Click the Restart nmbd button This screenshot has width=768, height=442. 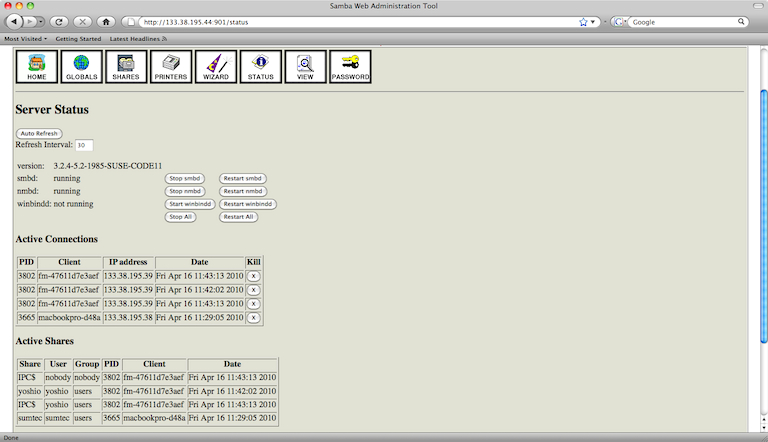pos(243,191)
